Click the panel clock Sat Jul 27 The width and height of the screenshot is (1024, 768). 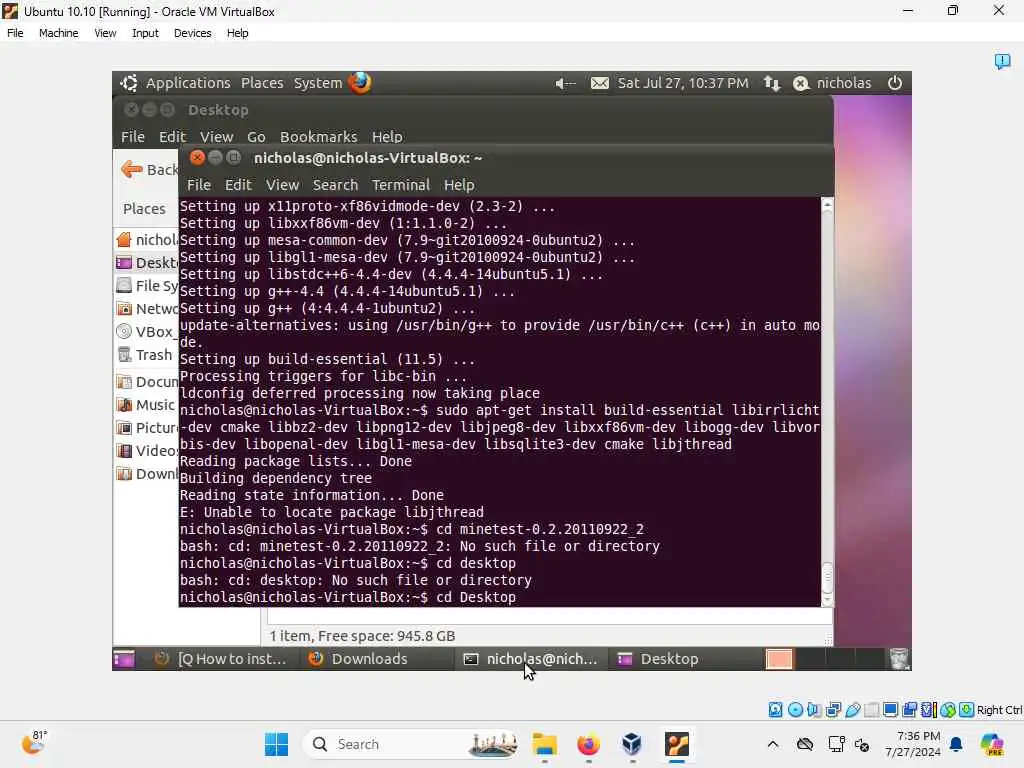(x=683, y=83)
